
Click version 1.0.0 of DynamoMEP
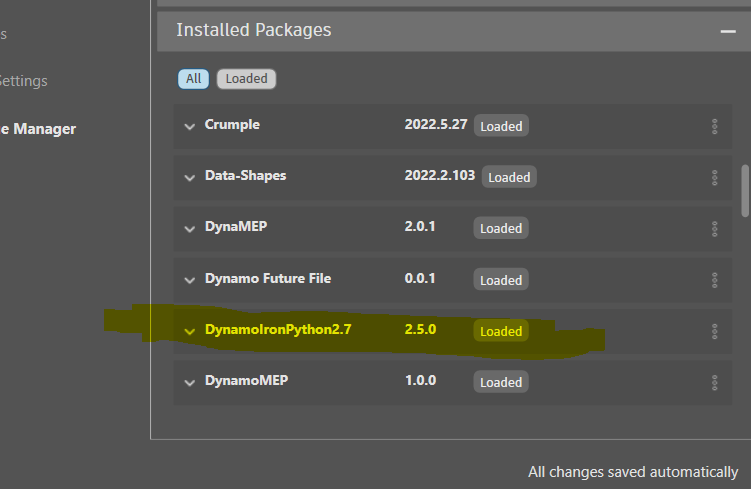click(x=421, y=380)
